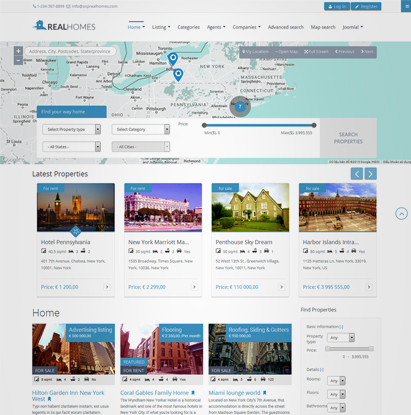Open the Agents menu
The height and width of the screenshot is (415, 411).
[216, 27]
